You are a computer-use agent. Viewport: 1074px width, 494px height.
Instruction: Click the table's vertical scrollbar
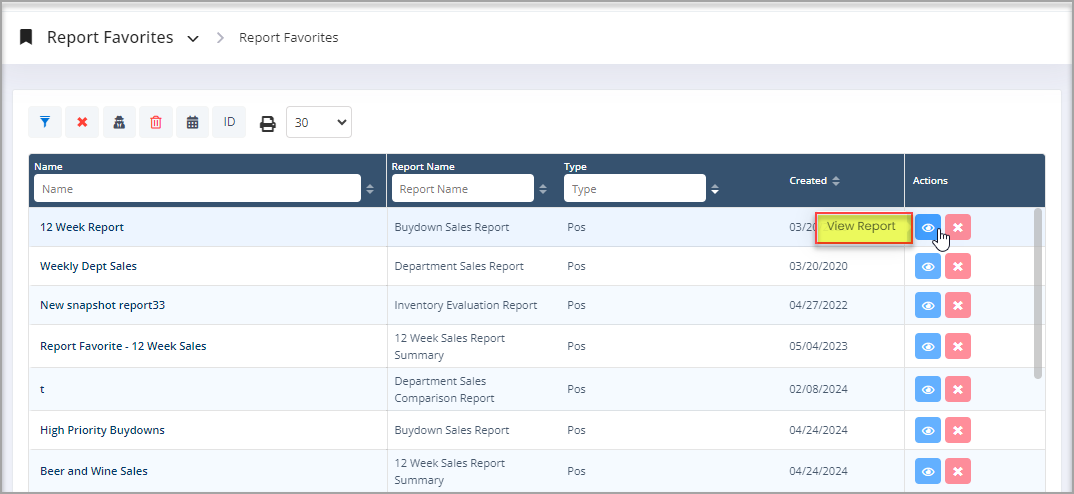[x=1038, y=293]
